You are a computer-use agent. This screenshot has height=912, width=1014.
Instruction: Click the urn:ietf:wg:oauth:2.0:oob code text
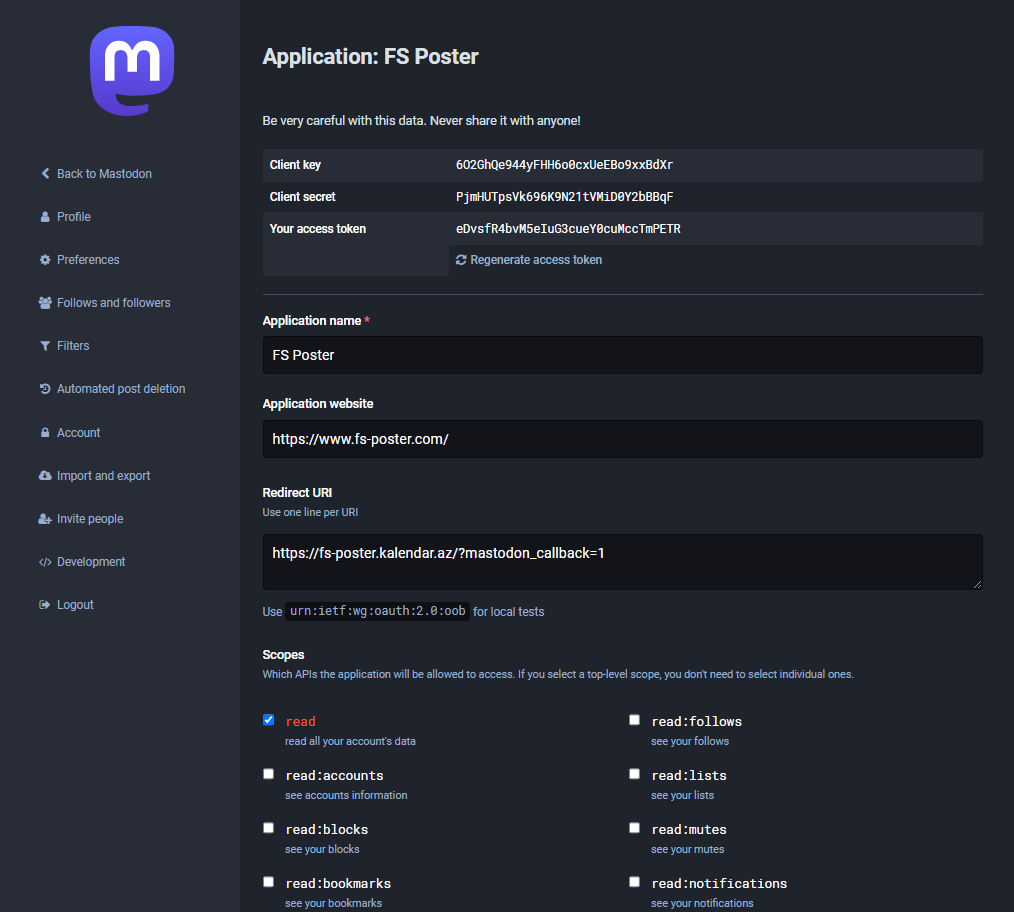[378, 611]
